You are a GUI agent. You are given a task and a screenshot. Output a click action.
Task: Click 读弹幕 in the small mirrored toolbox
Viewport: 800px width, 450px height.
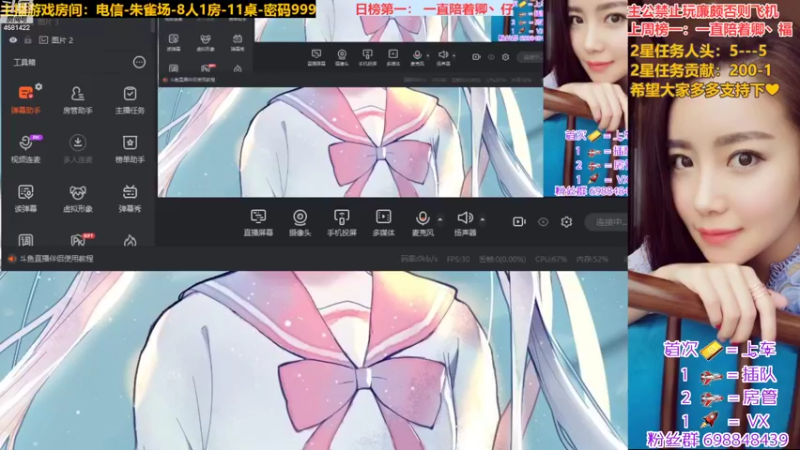click(173, 42)
